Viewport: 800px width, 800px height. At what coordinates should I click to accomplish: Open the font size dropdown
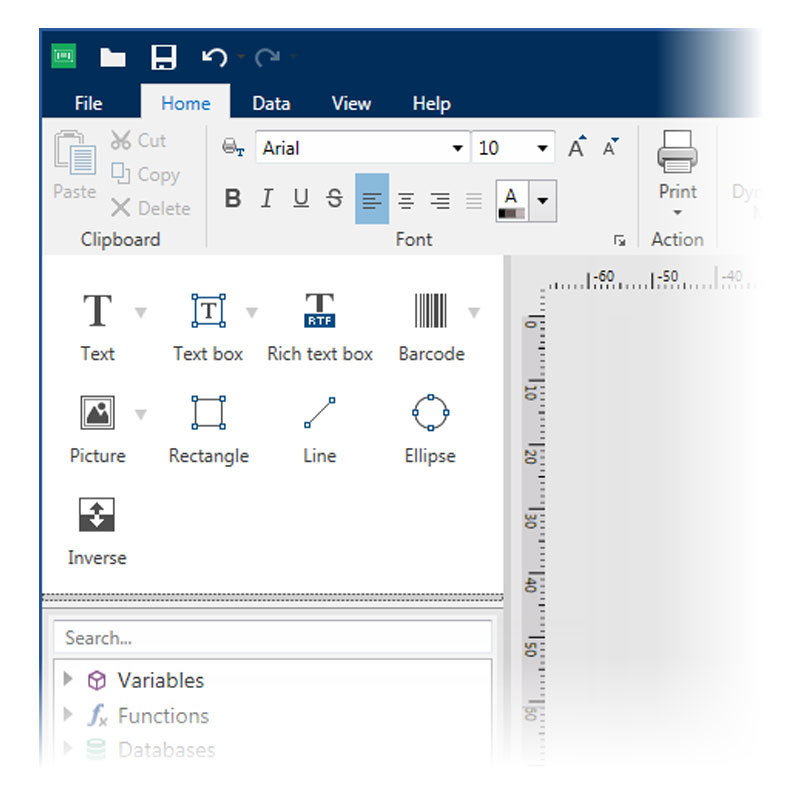(x=540, y=147)
